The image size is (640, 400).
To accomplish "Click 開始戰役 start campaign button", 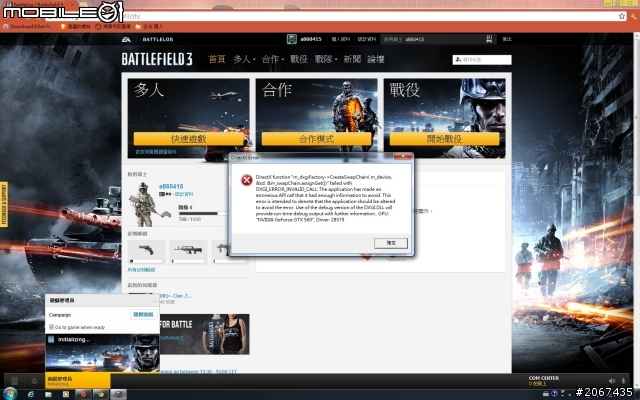I will point(444,139).
